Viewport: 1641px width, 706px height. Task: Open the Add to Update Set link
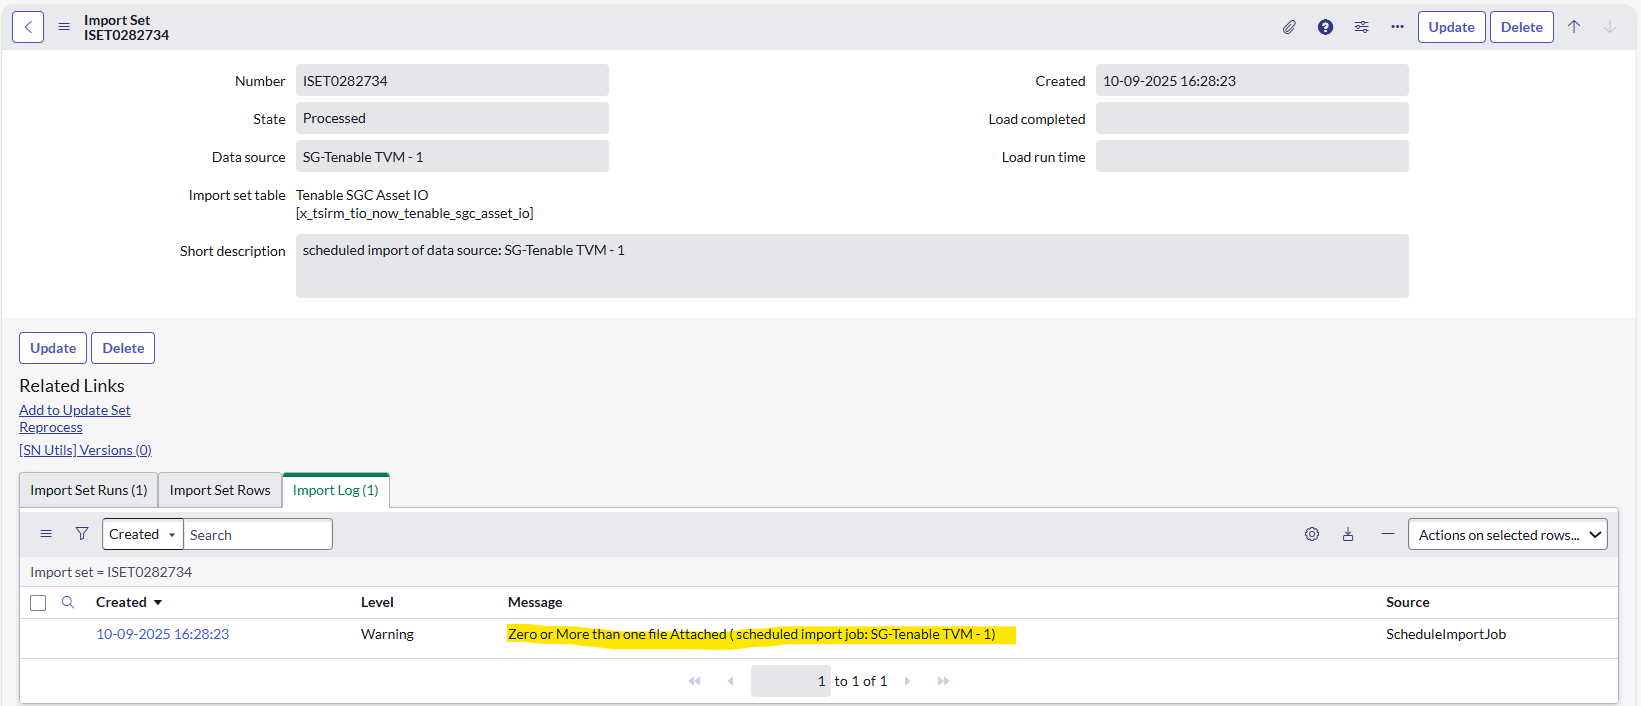pyautogui.click(x=75, y=410)
